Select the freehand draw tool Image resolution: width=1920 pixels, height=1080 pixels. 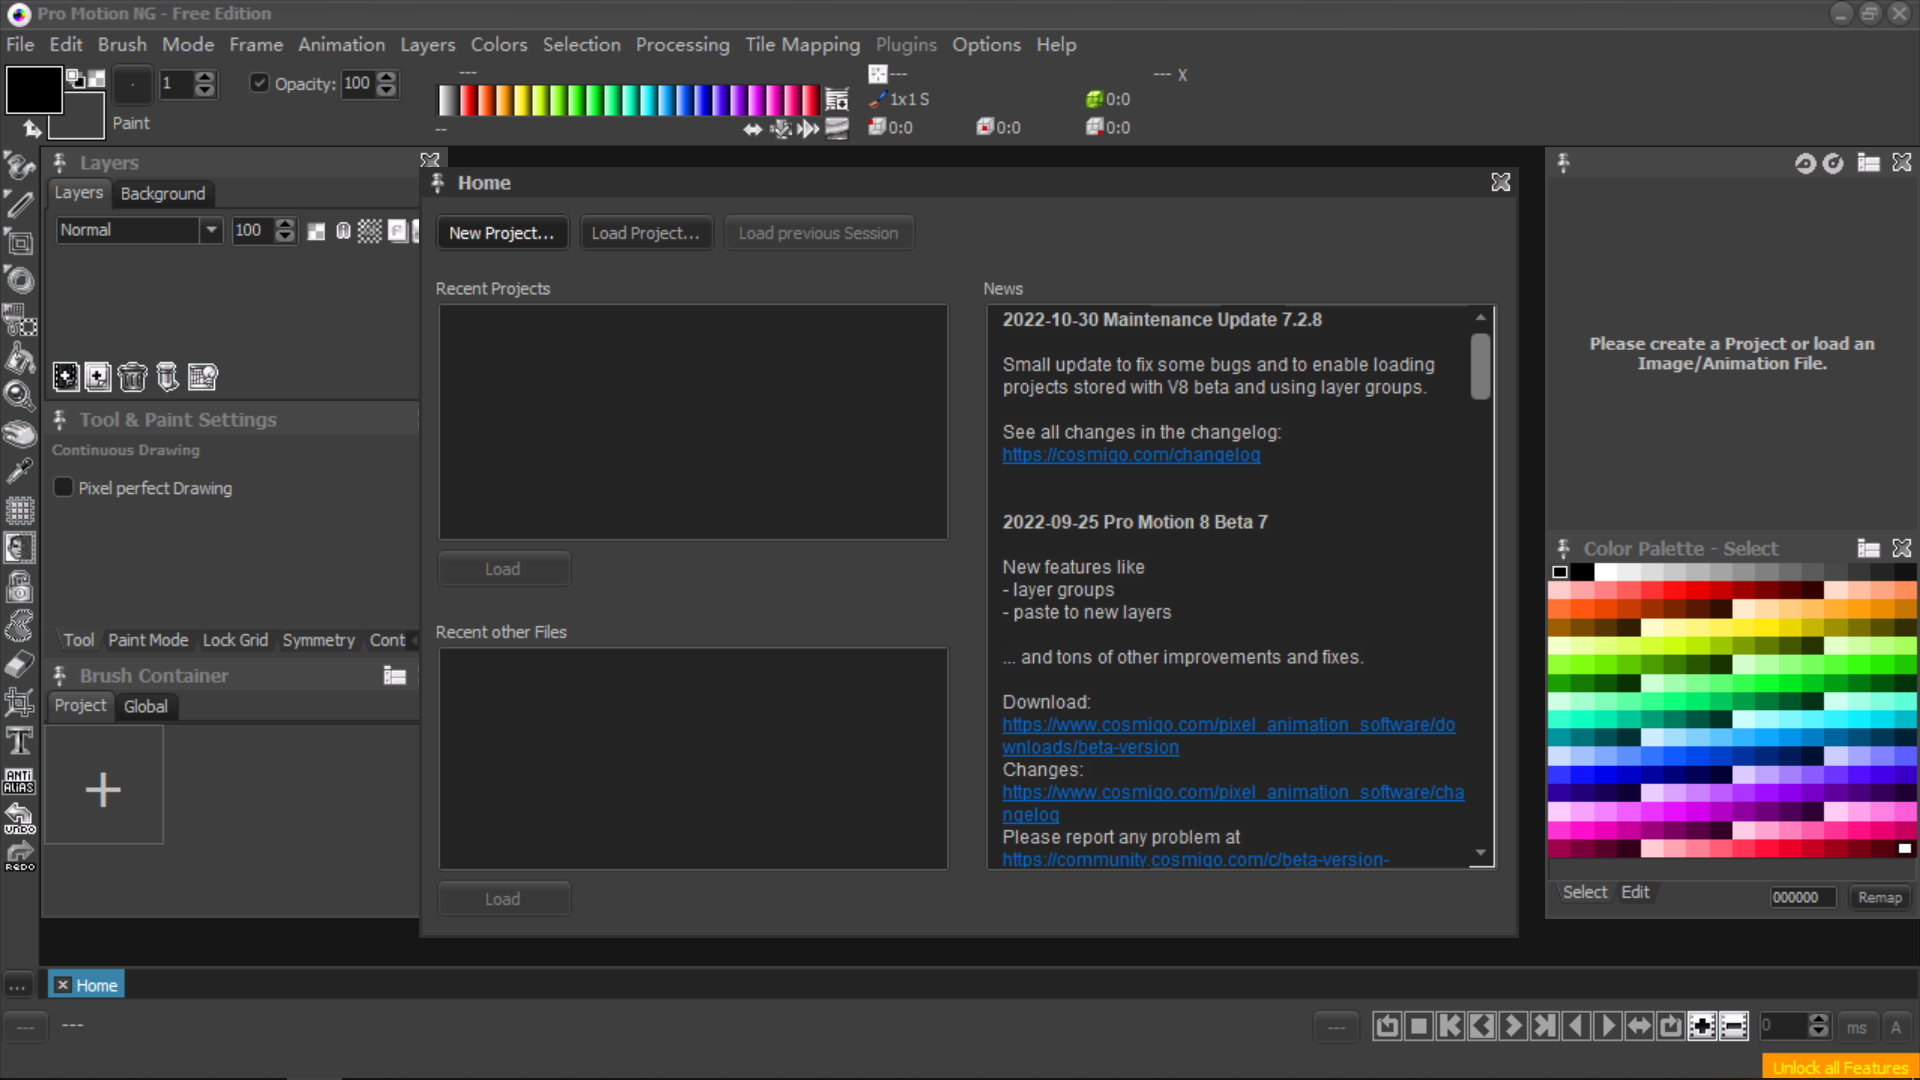point(19,166)
